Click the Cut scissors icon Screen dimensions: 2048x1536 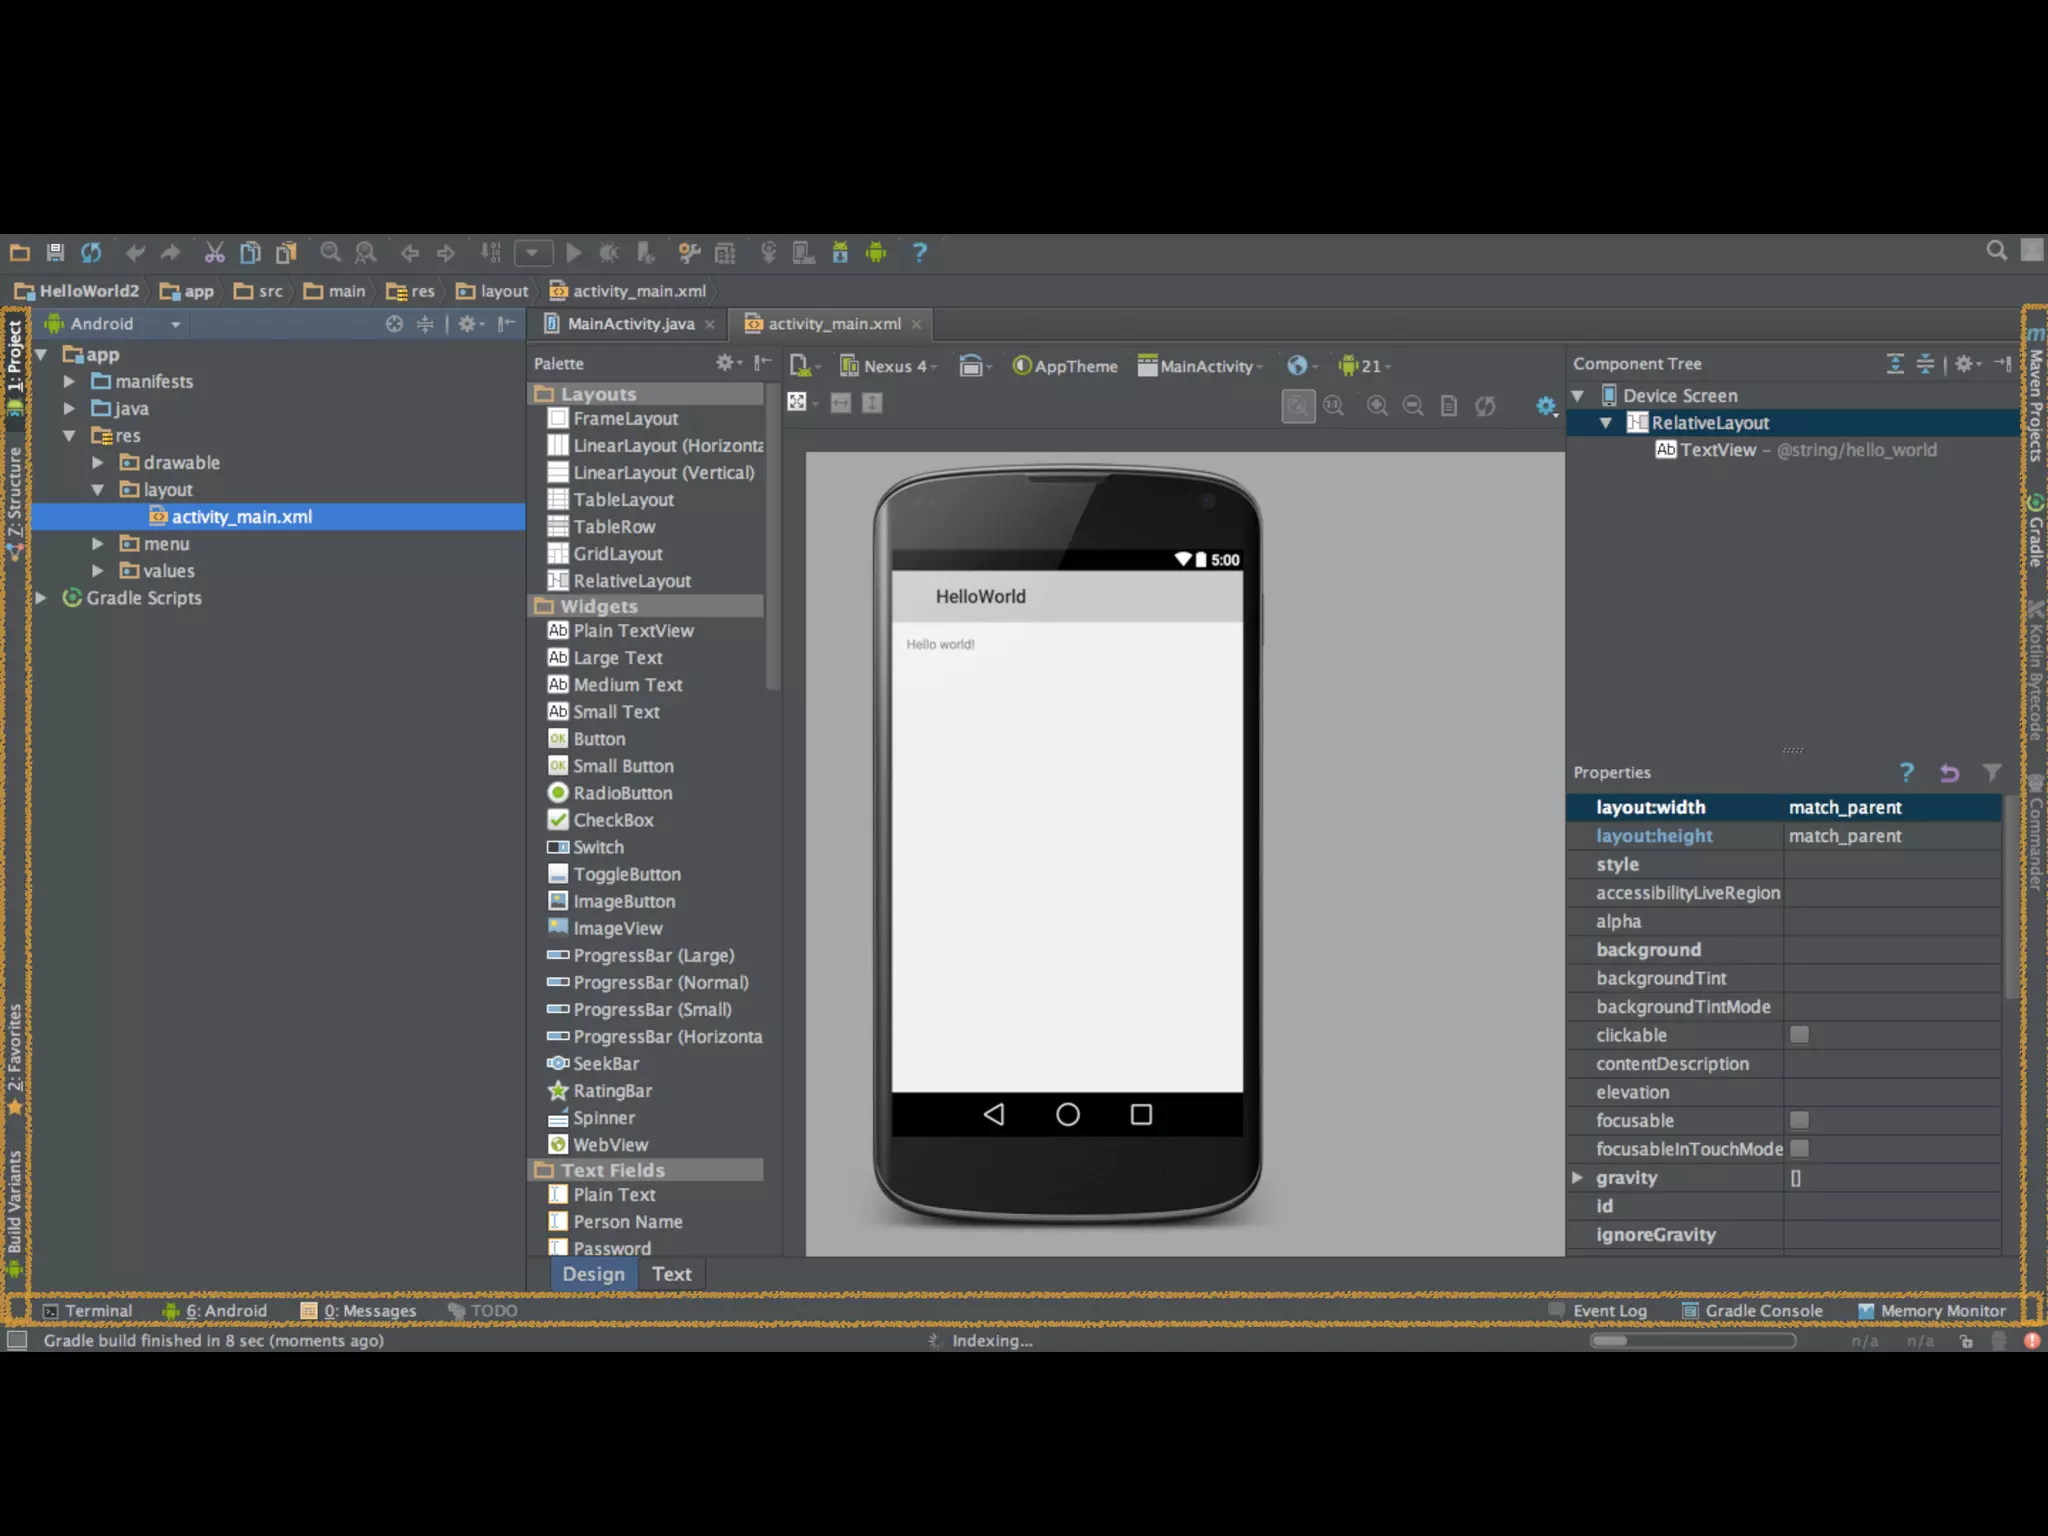(x=214, y=253)
